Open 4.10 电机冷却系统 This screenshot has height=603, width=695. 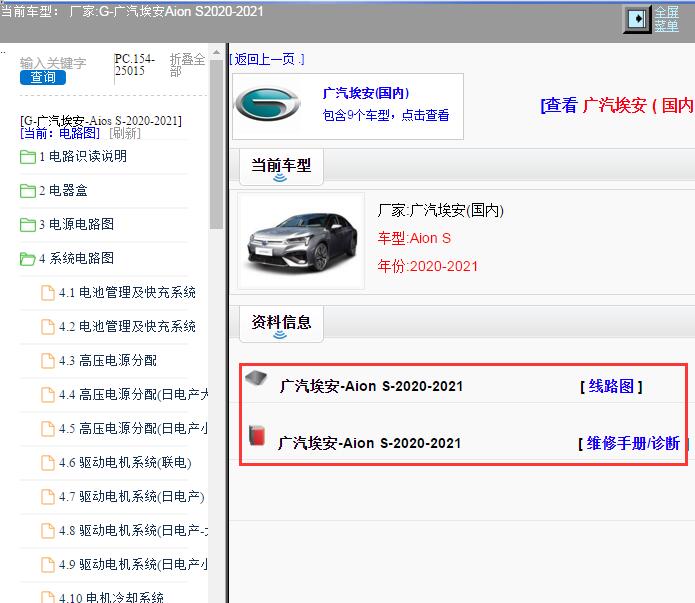click(x=111, y=597)
